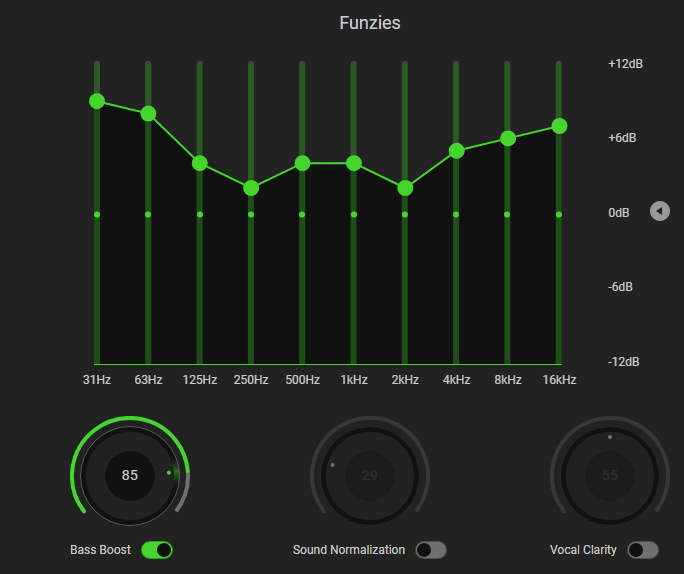Select the 125Hz equalizer handle
This screenshot has width=684, height=574.
(x=200, y=163)
